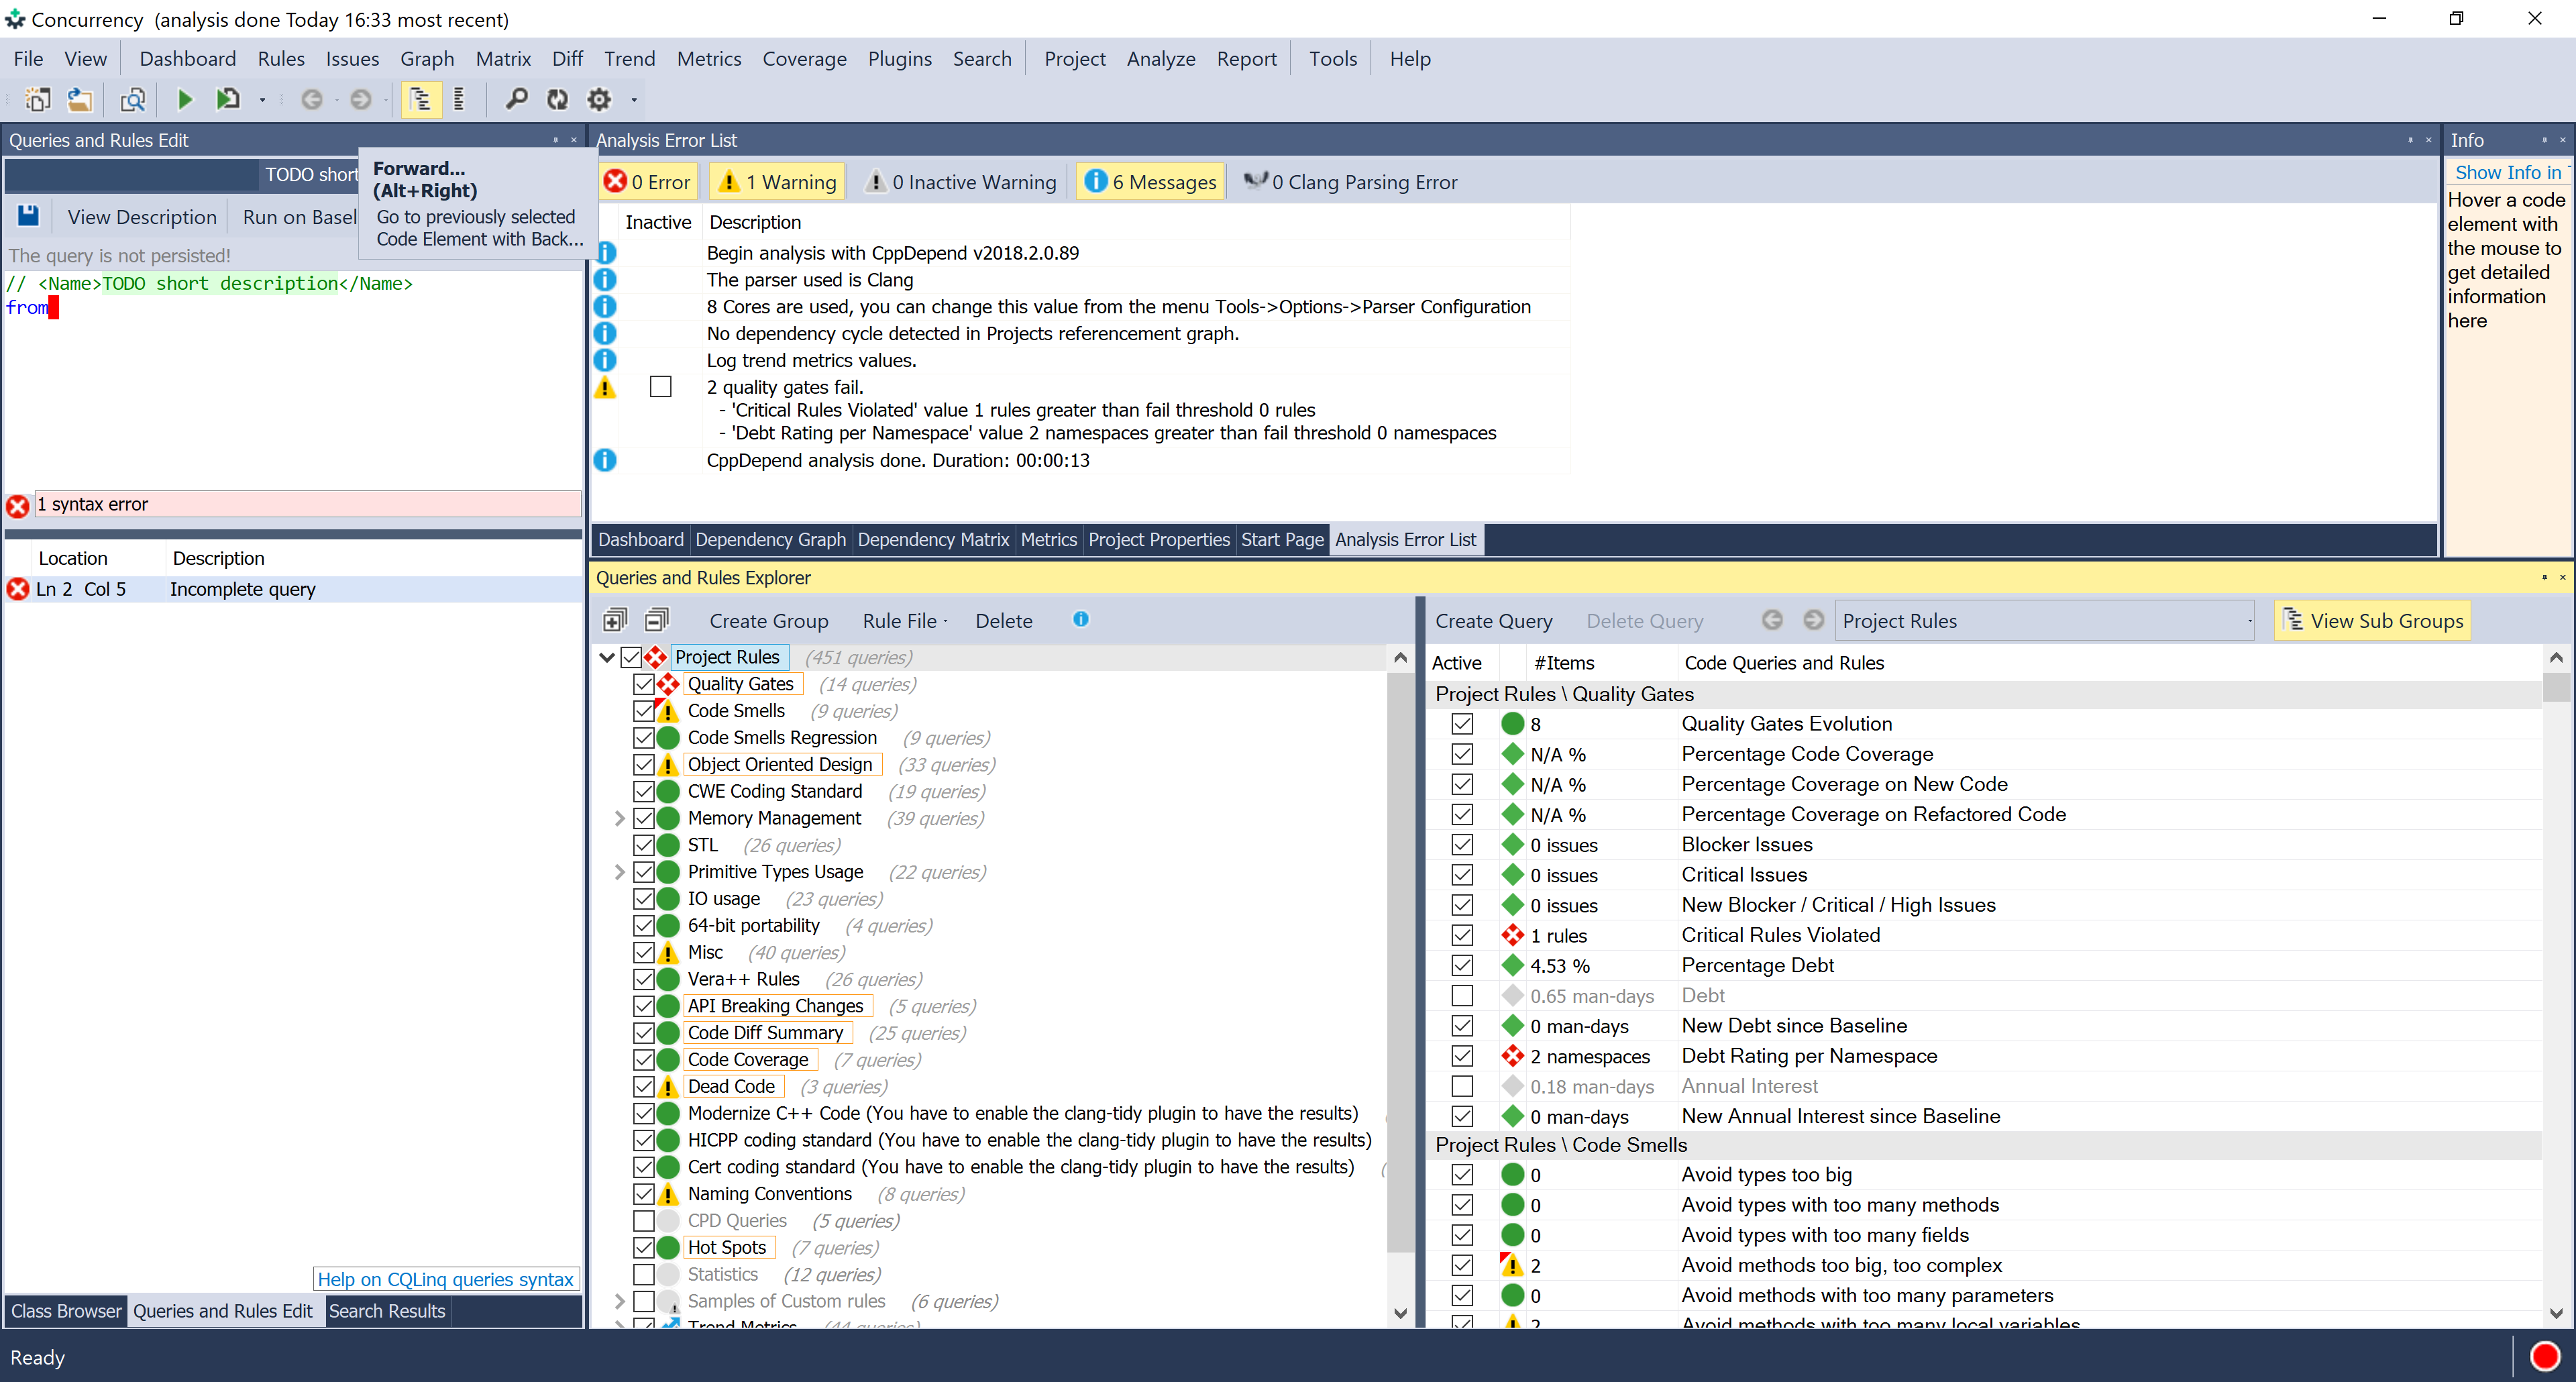The image size is (2576, 1382).
Task: Click the Create Group button
Action: coord(768,621)
